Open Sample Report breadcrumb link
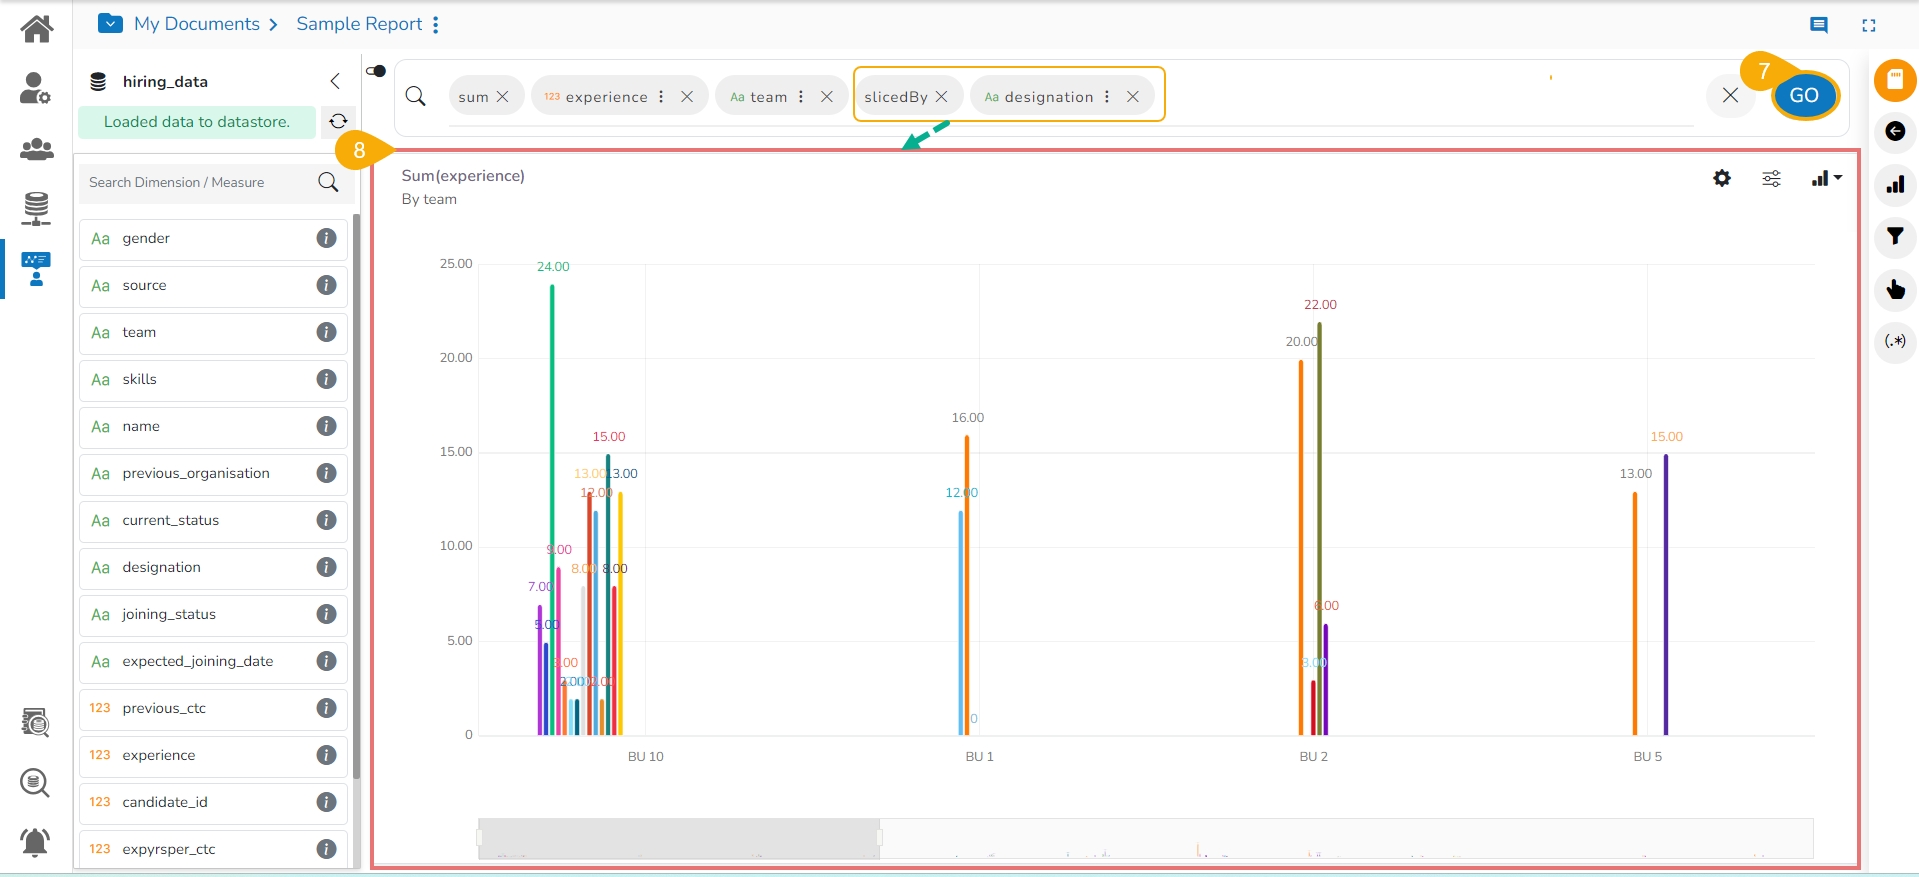Image resolution: width=1919 pixels, height=877 pixels. click(359, 24)
